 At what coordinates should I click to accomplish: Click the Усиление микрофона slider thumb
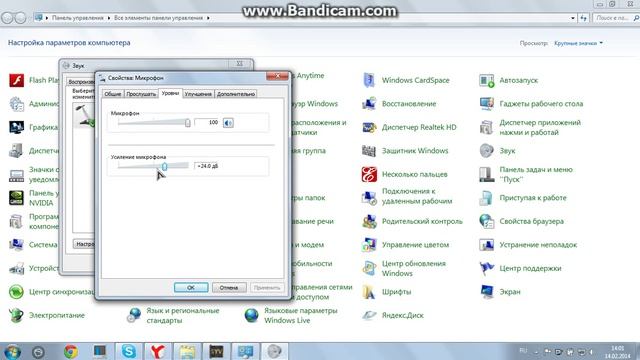pos(164,166)
